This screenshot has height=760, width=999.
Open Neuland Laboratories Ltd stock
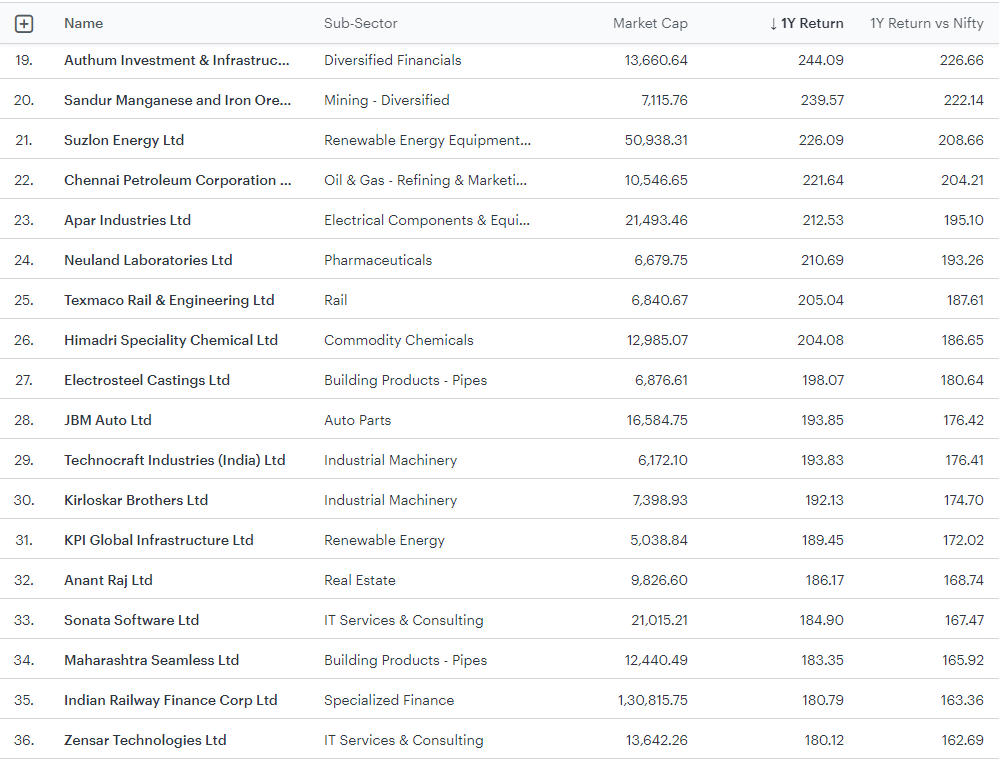[148, 261]
